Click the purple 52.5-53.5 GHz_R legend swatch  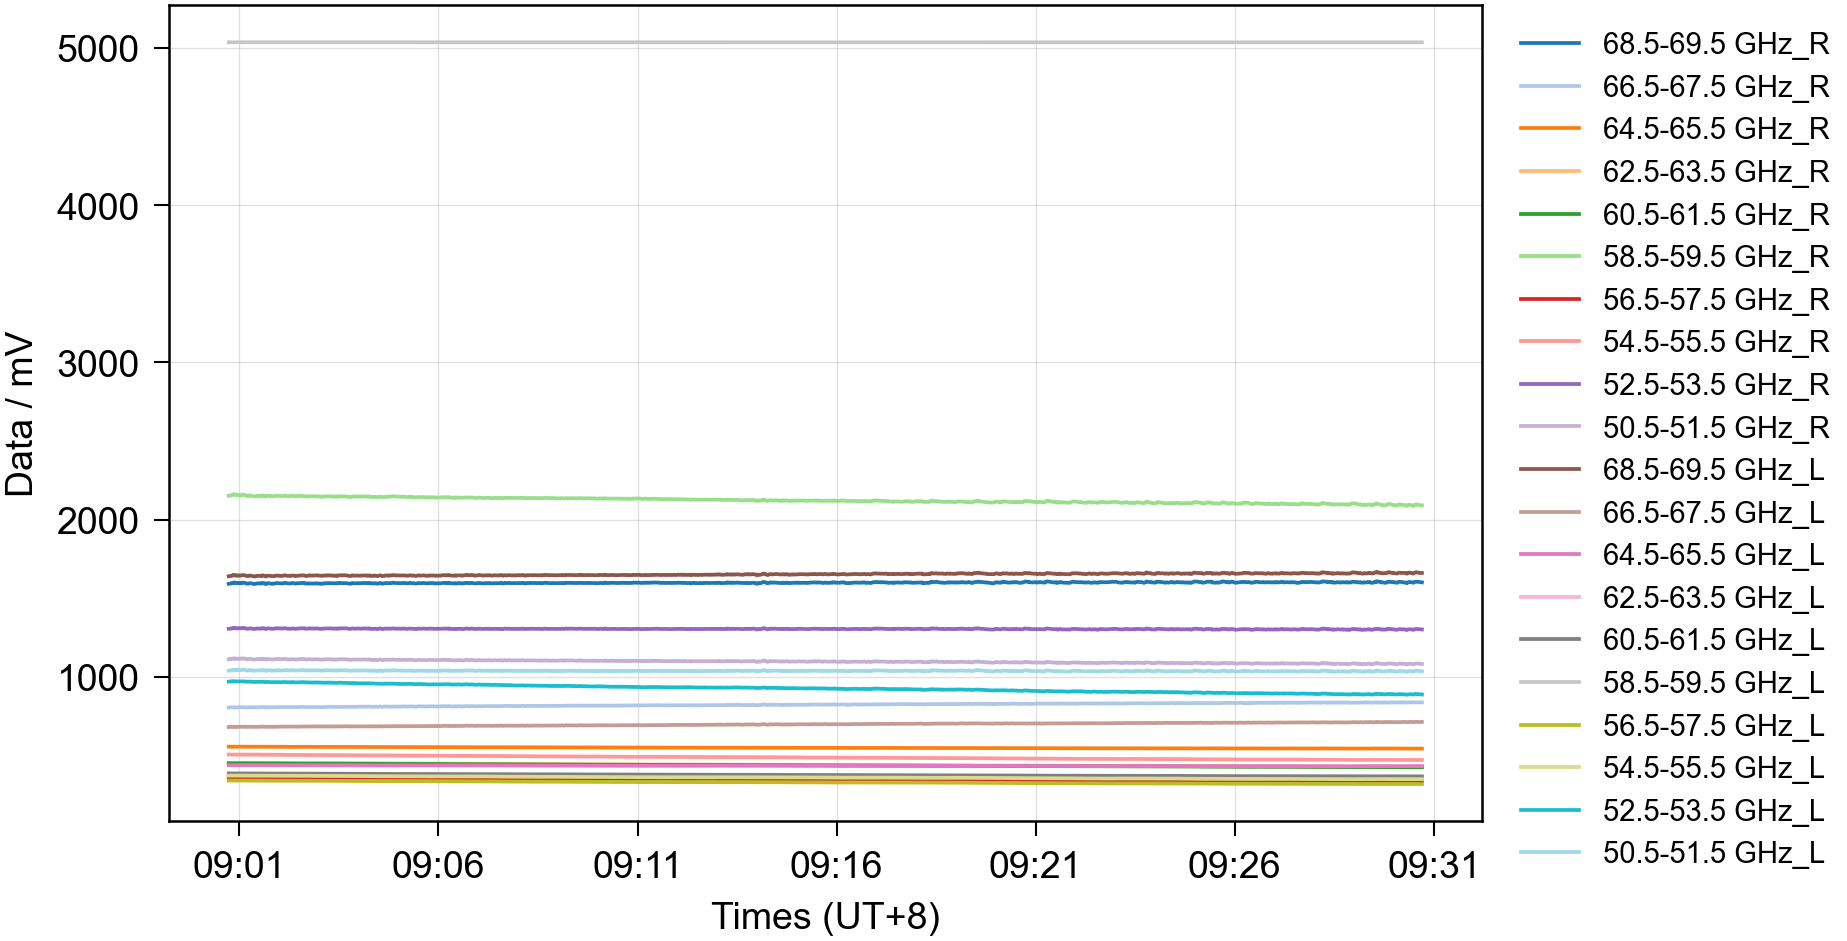(x=1549, y=385)
